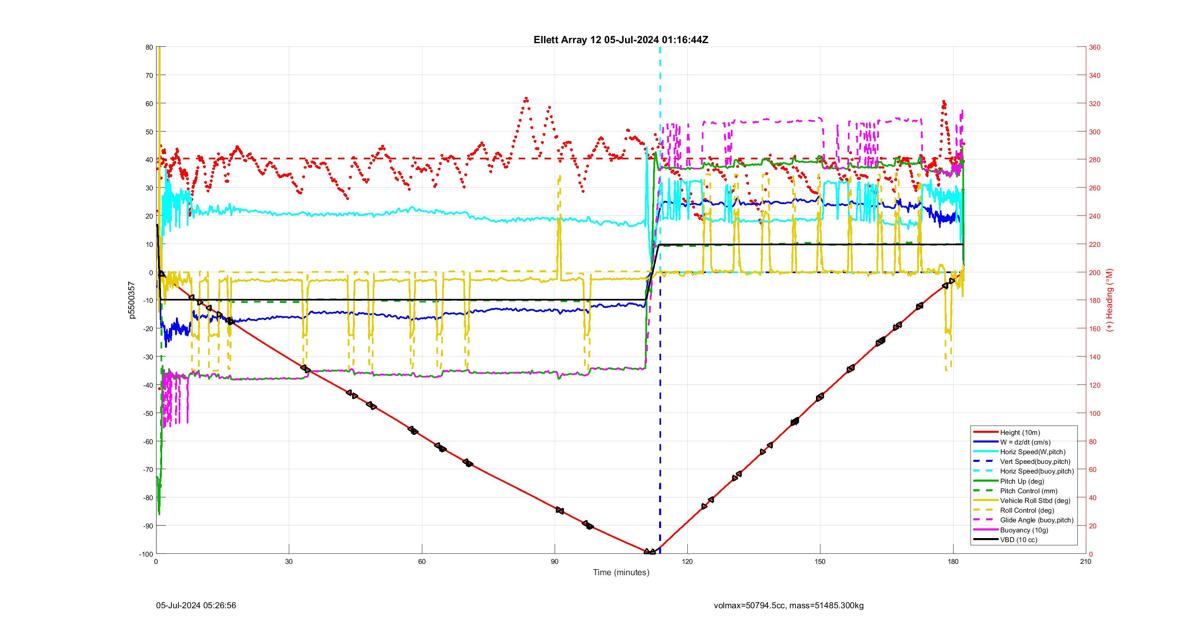This screenshot has width=1200, height=622.
Task: Click 'Horiz Speed(buoy,pitch)' legend entry text
Action: point(1037,471)
